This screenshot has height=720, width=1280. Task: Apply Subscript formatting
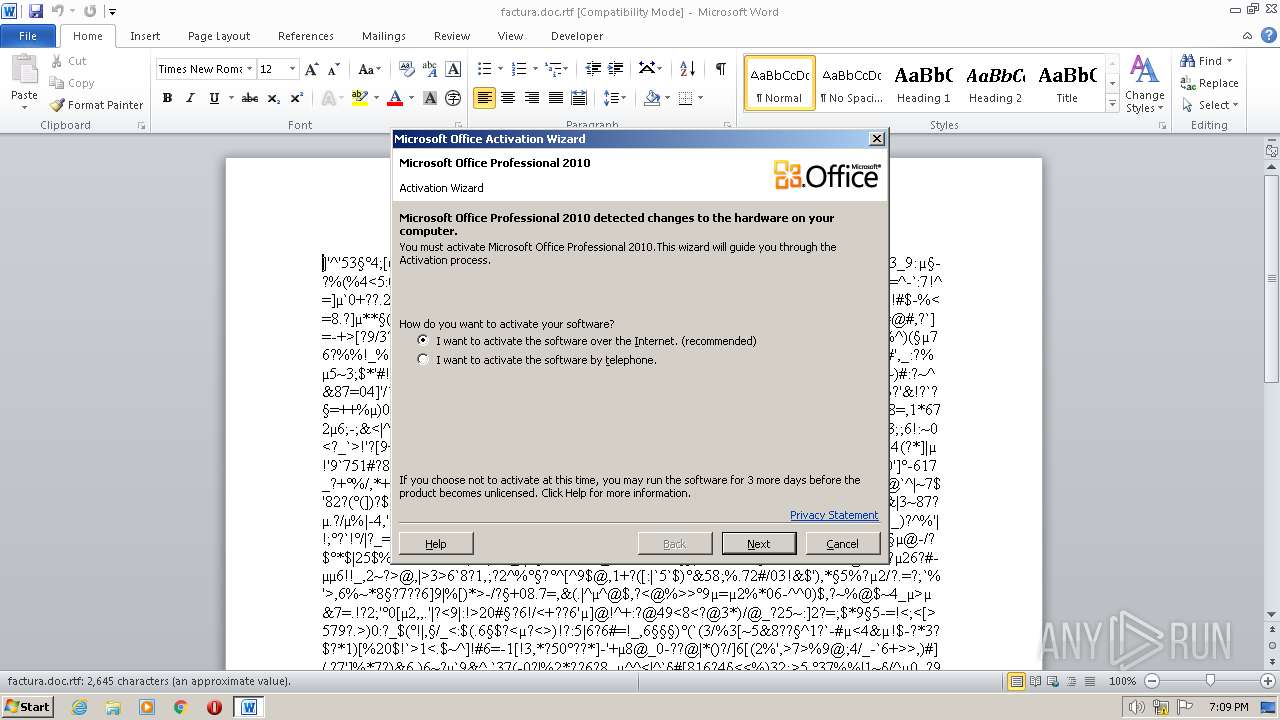coord(274,98)
